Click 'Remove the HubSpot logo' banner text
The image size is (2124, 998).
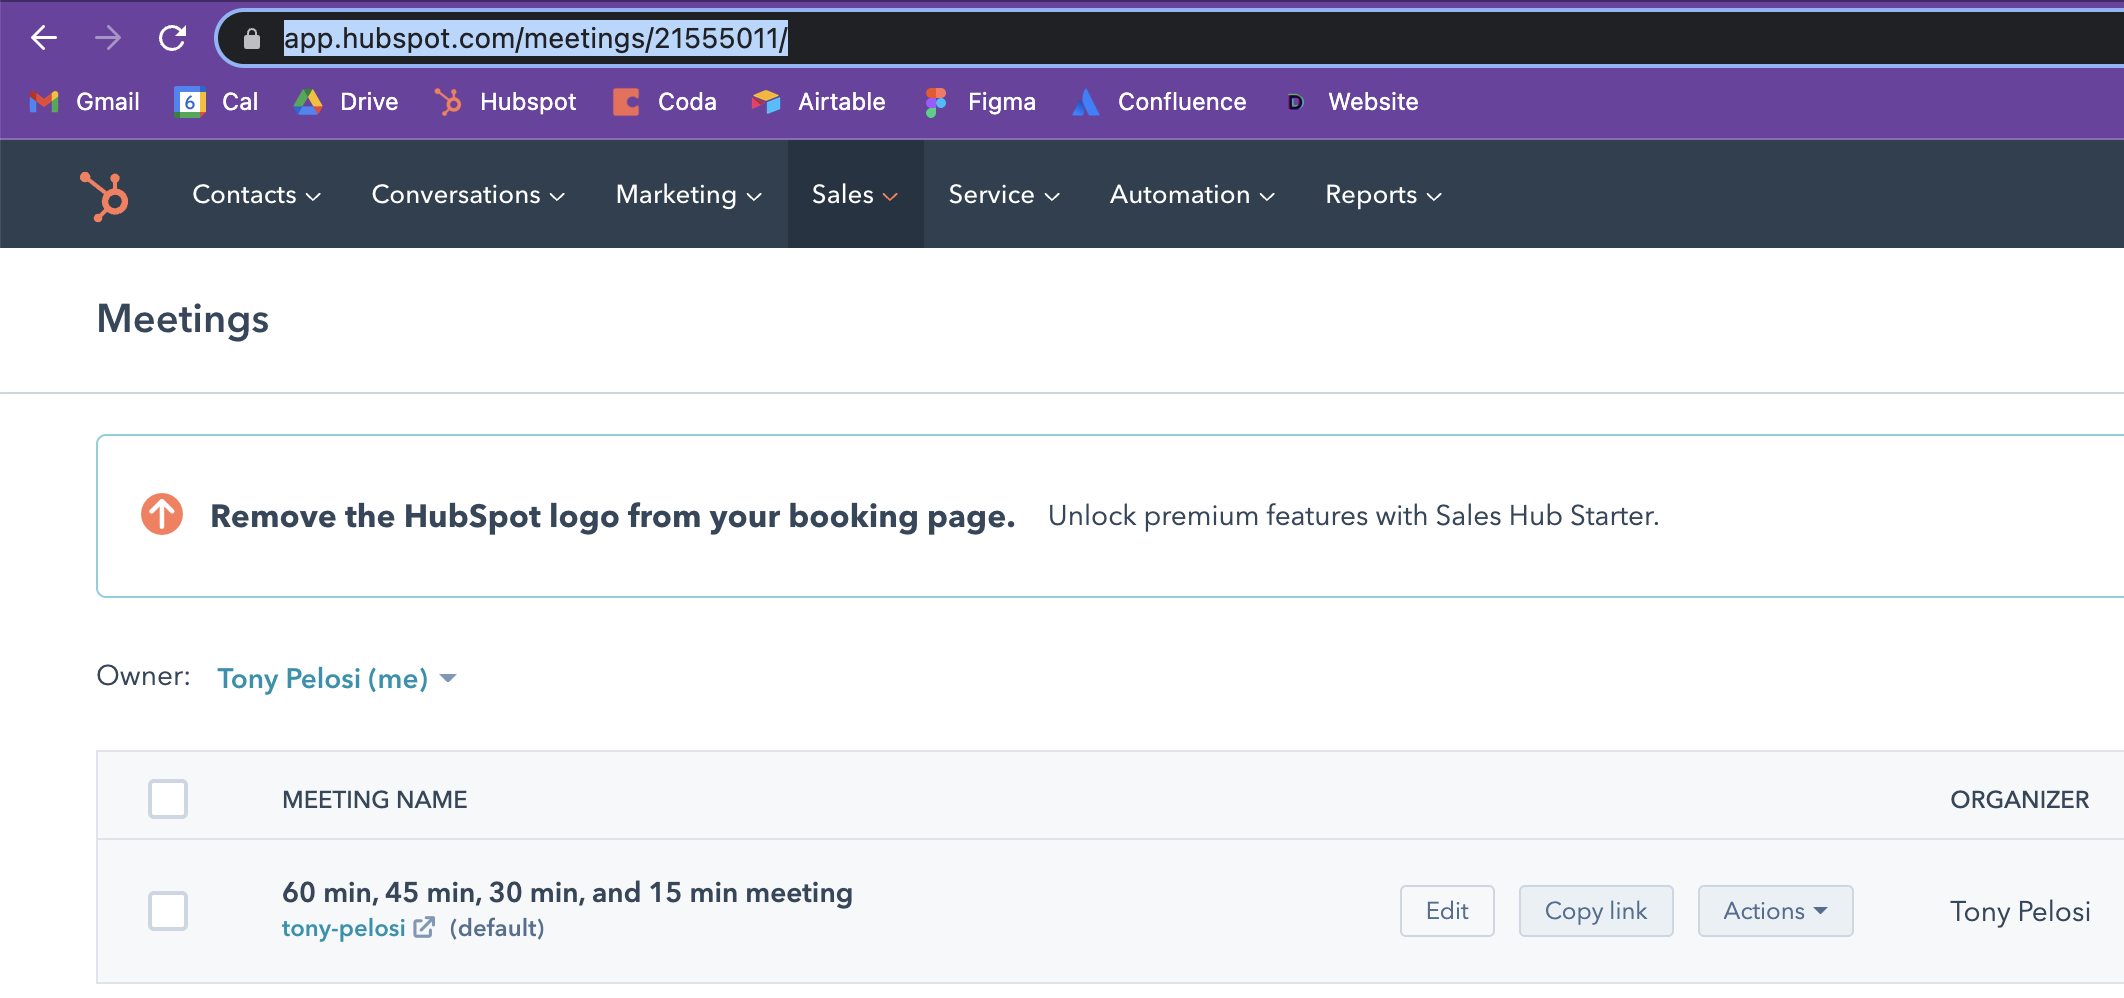[x=613, y=516]
